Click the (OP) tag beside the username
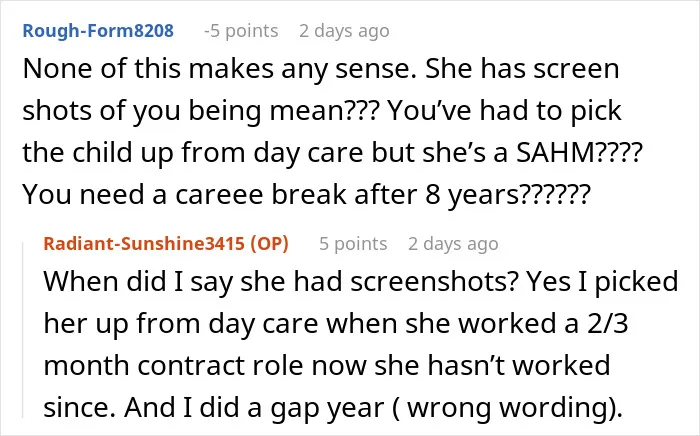Image resolution: width=700 pixels, height=436 pixels. (x=270, y=244)
